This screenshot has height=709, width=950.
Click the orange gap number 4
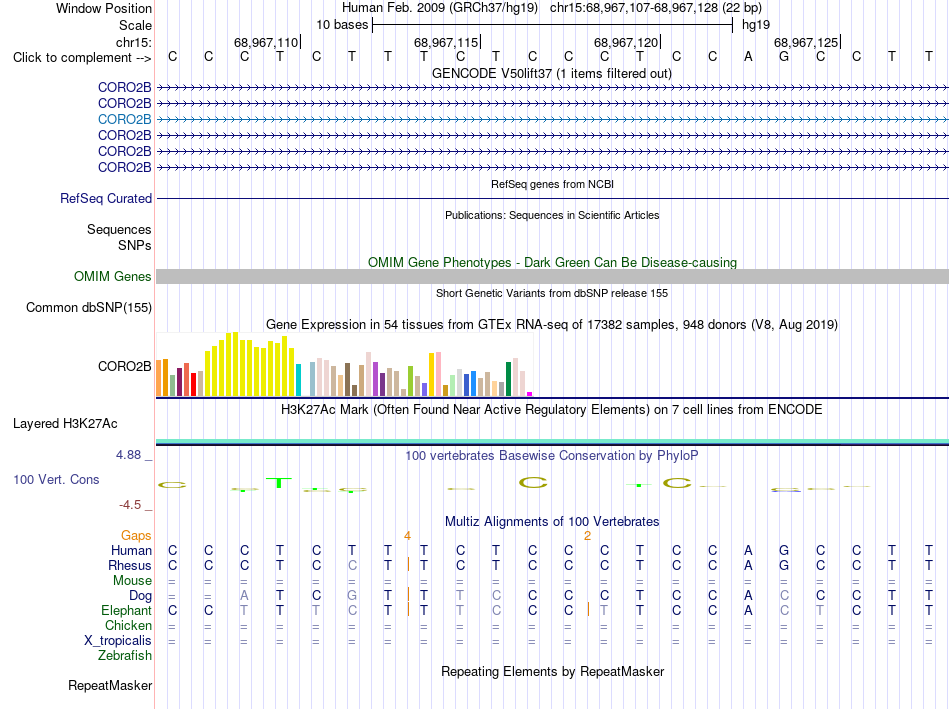click(407, 536)
